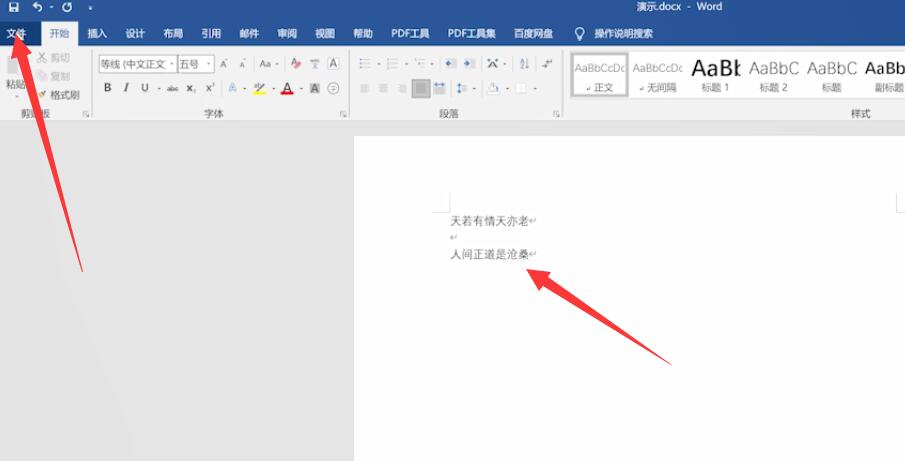The width and height of the screenshot is (905, 461).
Task: Open the phonetic guide (pinyin) tool
Action: click(x=315, y=63)
